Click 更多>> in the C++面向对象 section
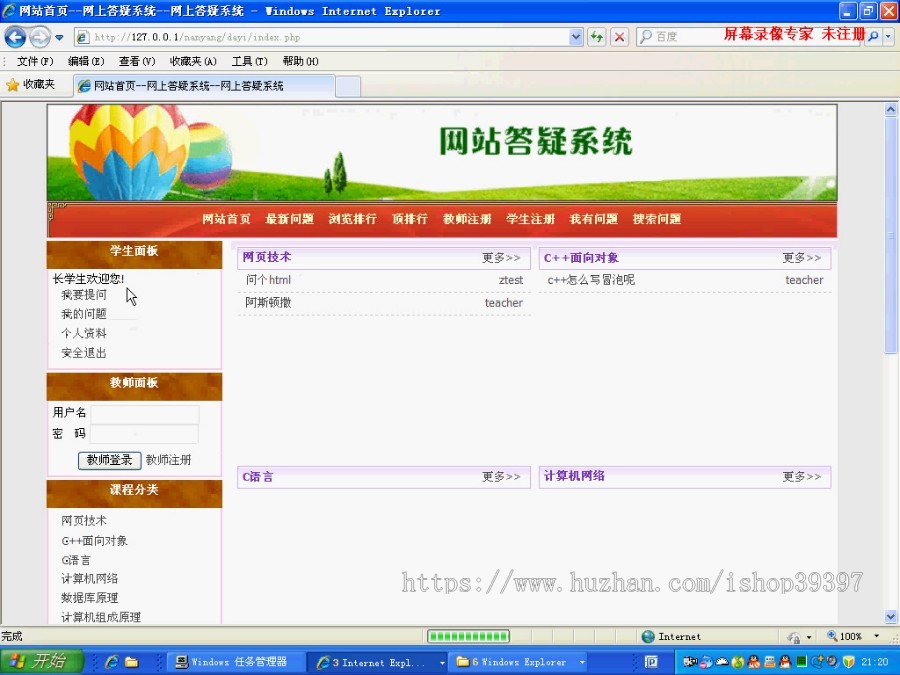 [x=802, y=258]
